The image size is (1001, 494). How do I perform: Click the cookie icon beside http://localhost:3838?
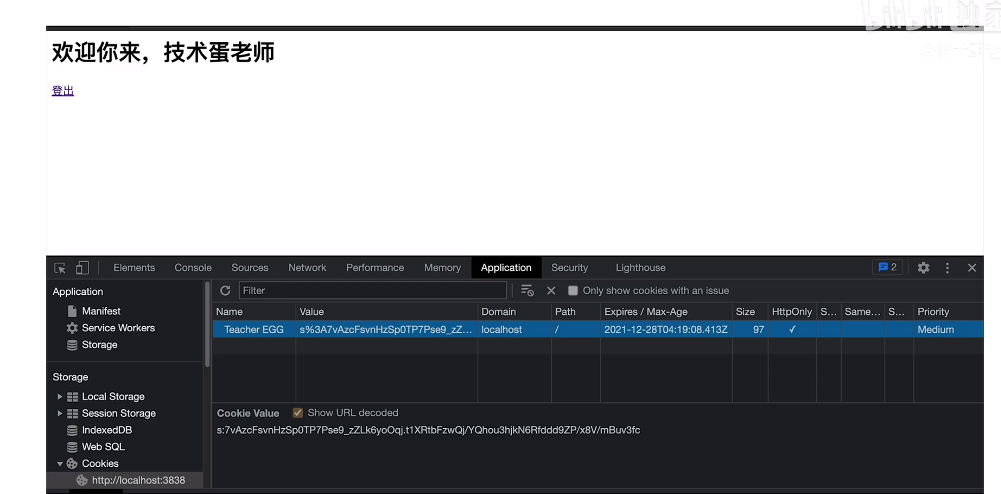click(x=82, y=480)
